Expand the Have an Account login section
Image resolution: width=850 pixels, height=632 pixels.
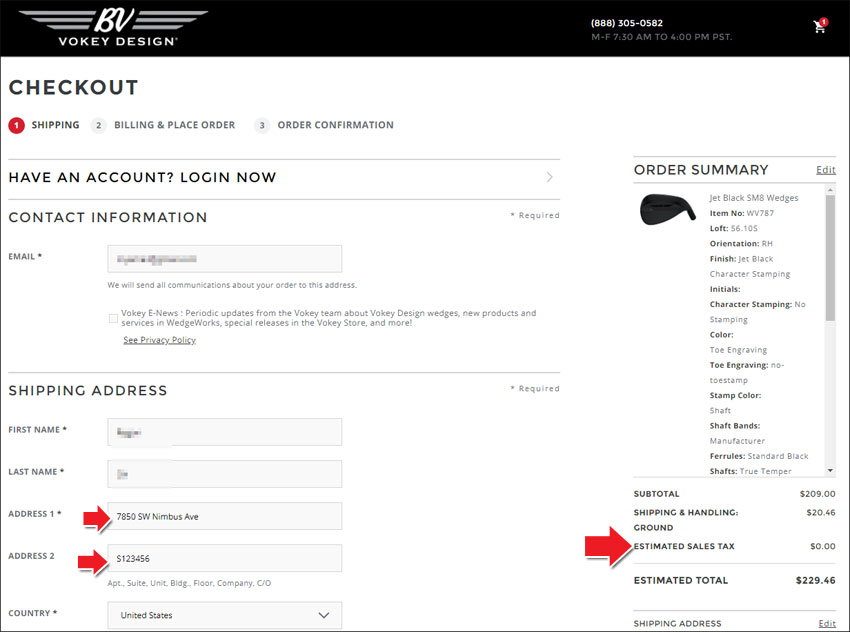(284, 177)
